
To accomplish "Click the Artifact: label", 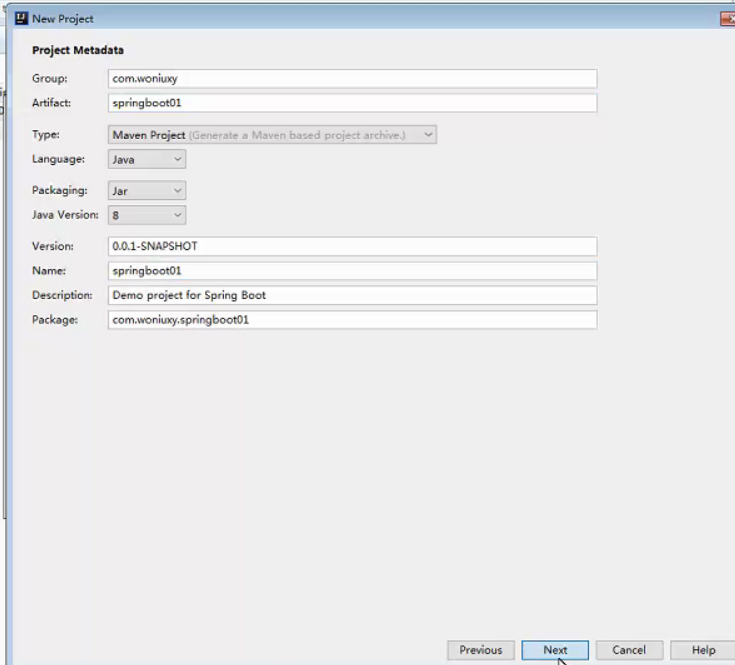I will click(52, 103).
